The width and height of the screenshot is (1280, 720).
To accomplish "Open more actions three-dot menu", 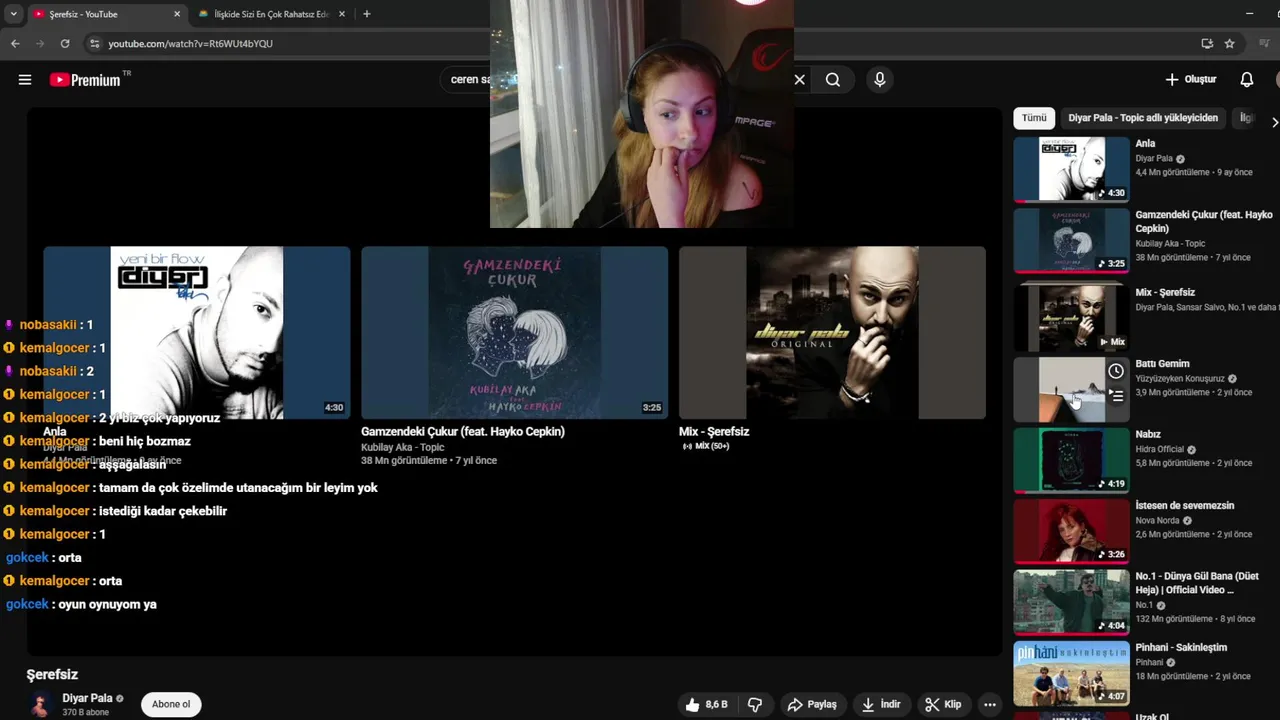I will click(x=990, y=704).
